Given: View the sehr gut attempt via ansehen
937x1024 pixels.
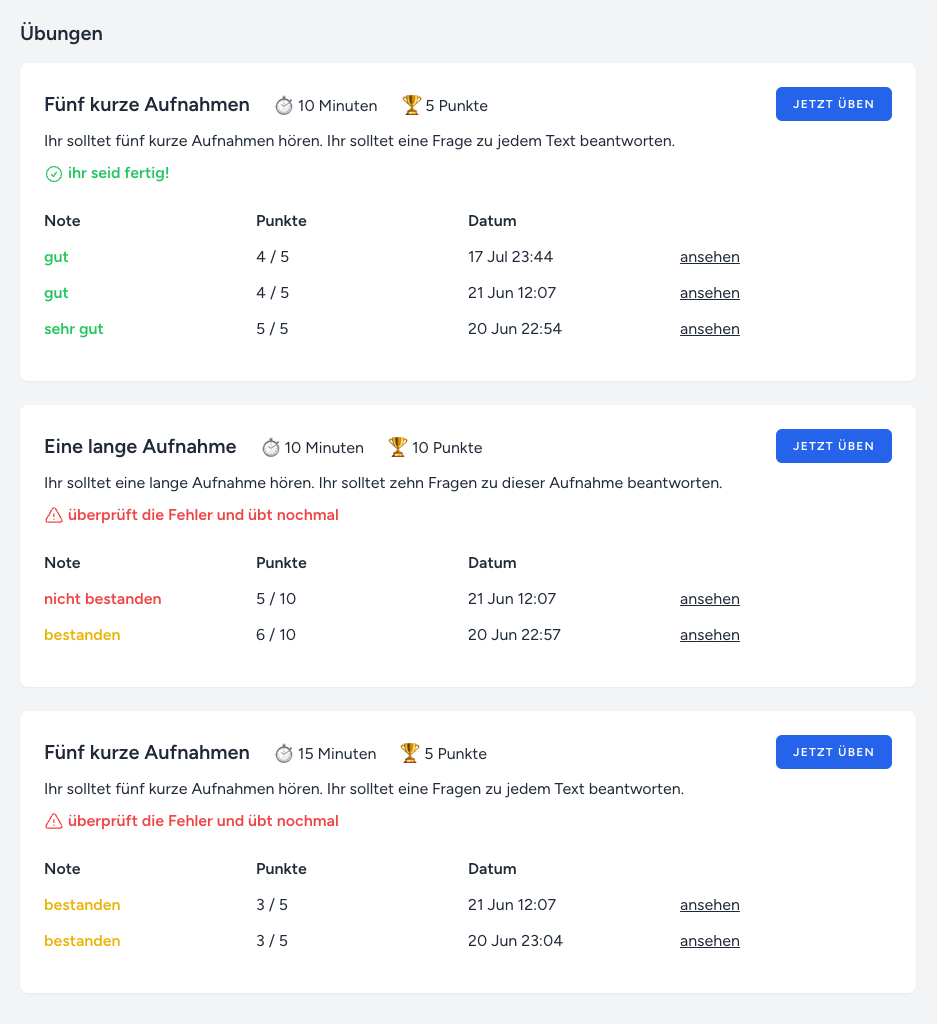Looking at the screenshot, I should 709,329.
